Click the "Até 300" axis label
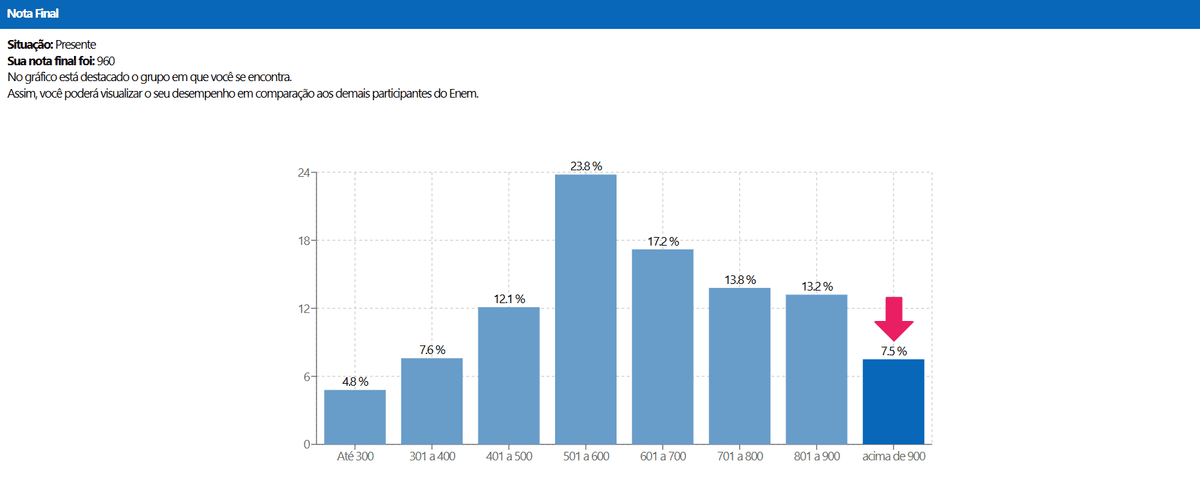The image size is (1200, 482). [x=355, y=457]
